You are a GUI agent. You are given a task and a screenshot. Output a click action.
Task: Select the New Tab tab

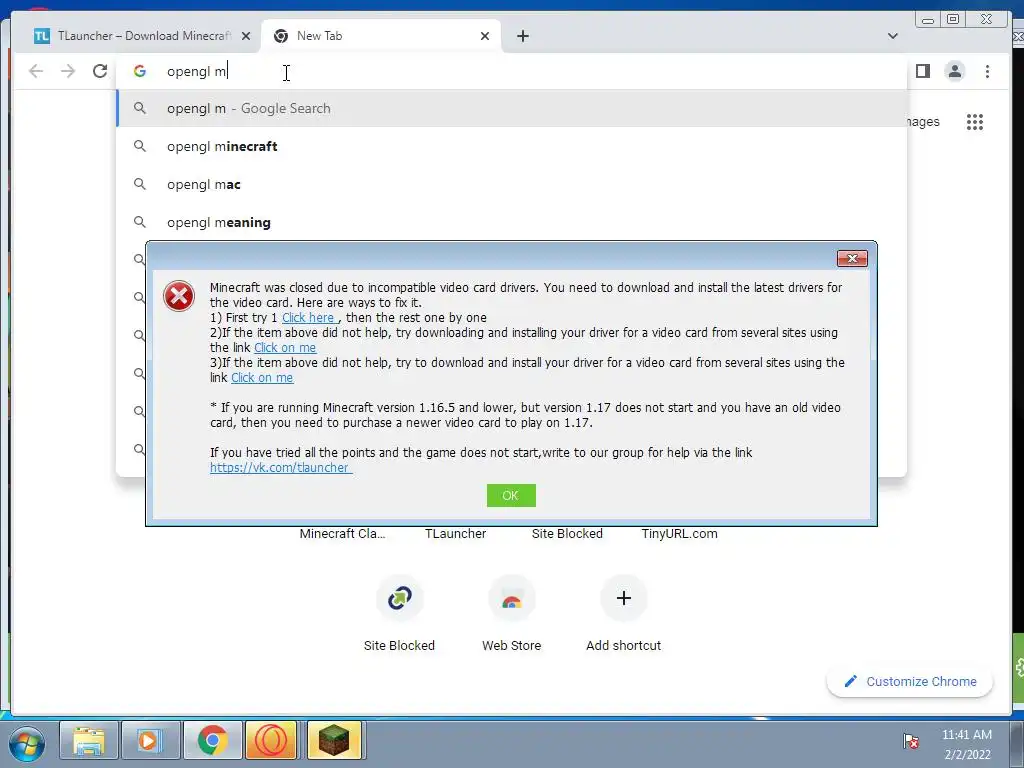(381, 36)
